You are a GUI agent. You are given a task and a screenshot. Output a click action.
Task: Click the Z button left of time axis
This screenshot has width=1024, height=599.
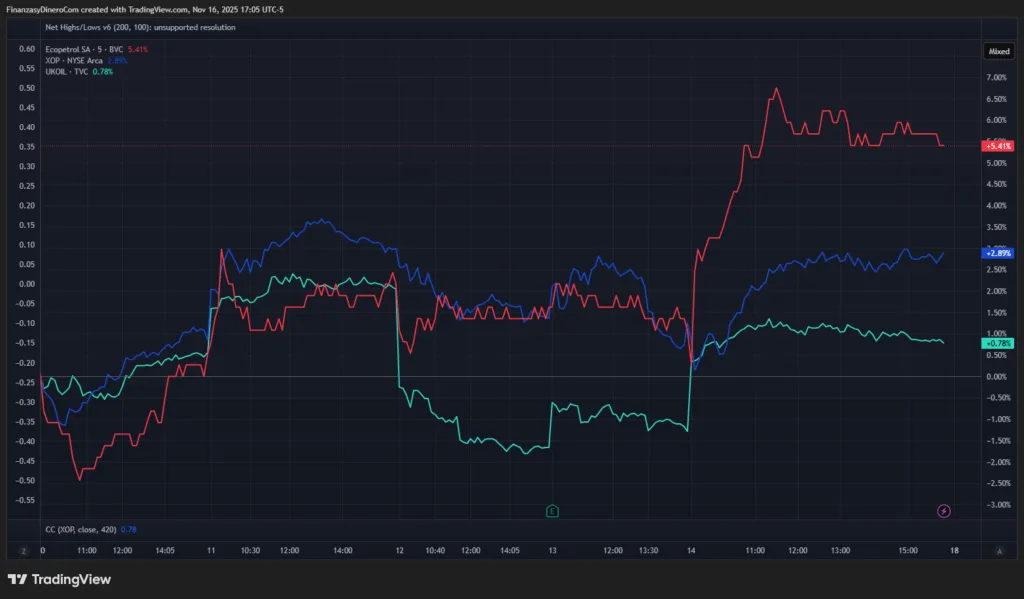point(23,550)
